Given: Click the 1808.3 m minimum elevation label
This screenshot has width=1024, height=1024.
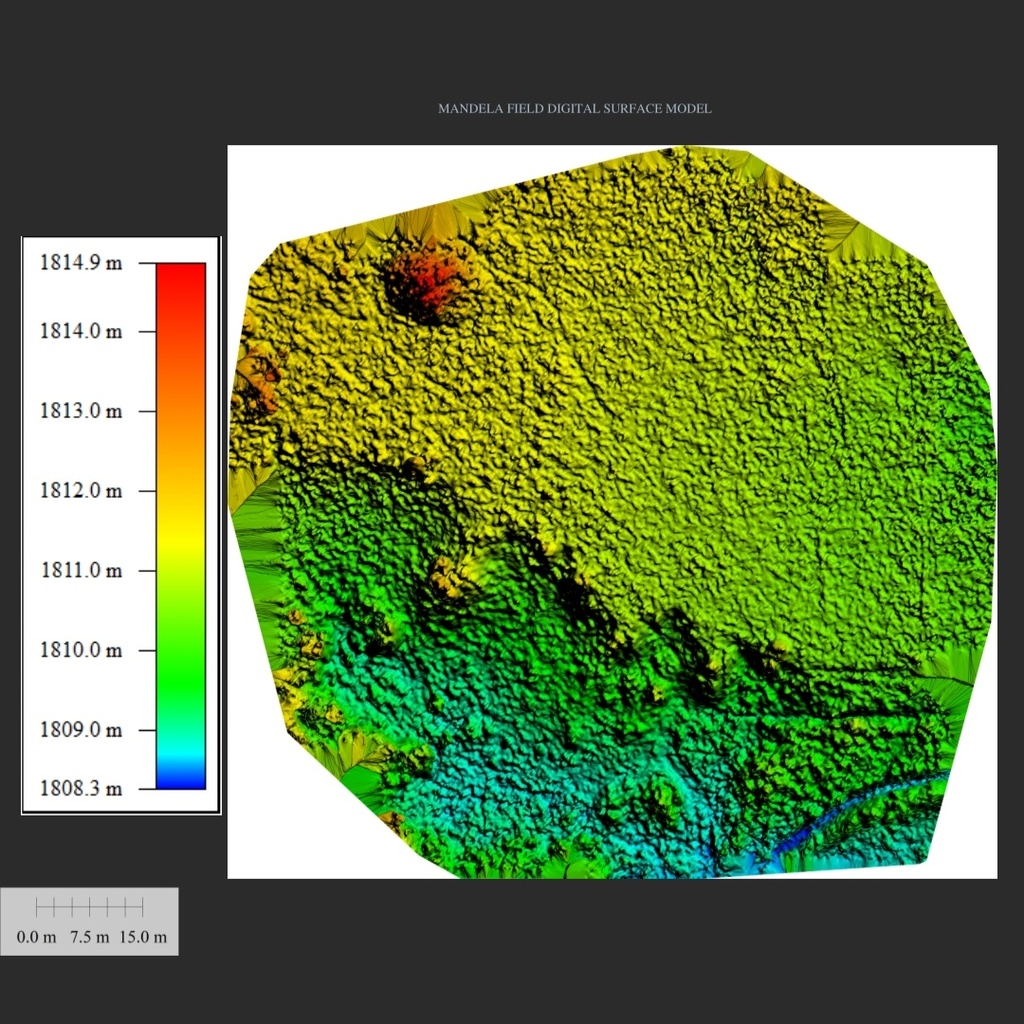Looking at the screenshot, I should click(x=81, y=788).
